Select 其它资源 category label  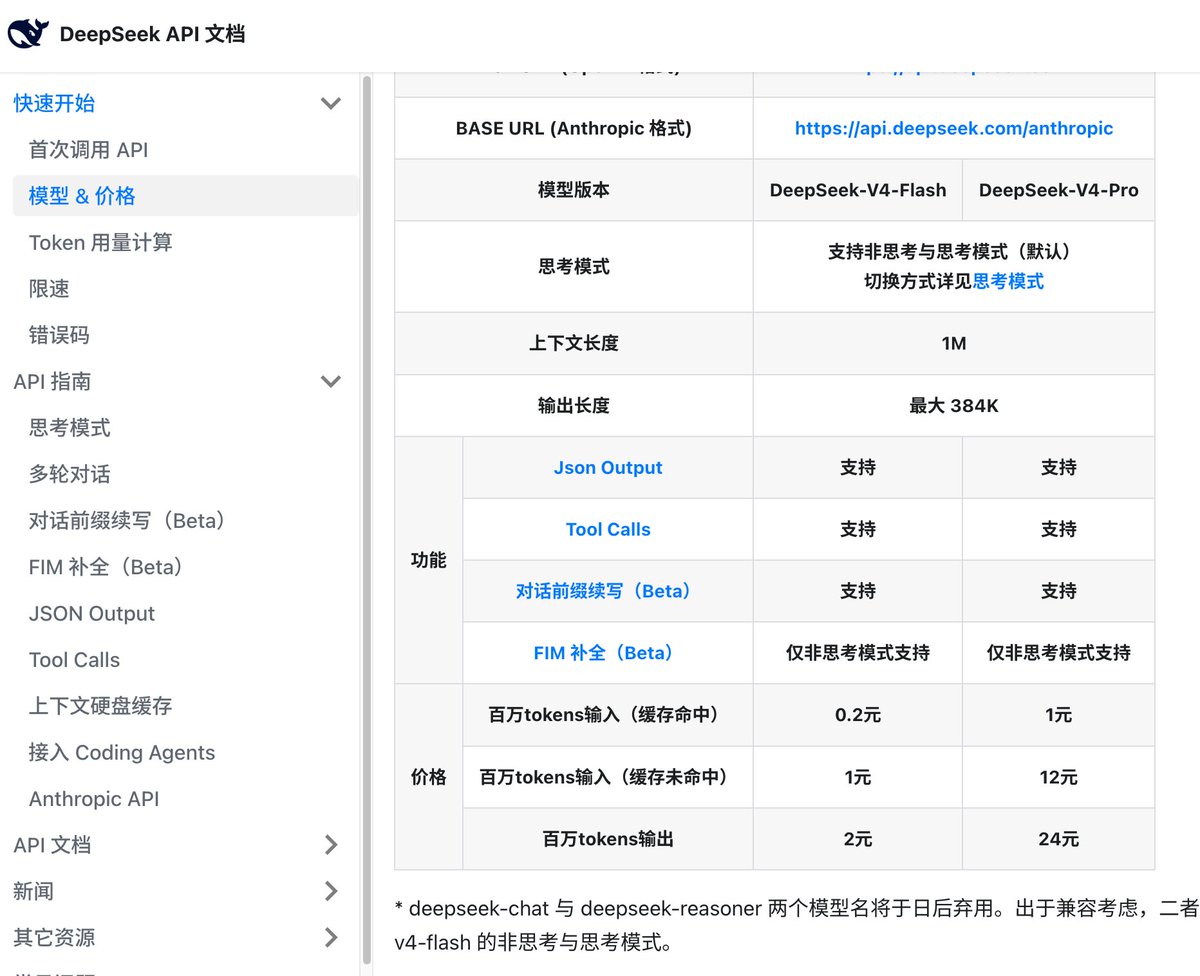[54, 937]
